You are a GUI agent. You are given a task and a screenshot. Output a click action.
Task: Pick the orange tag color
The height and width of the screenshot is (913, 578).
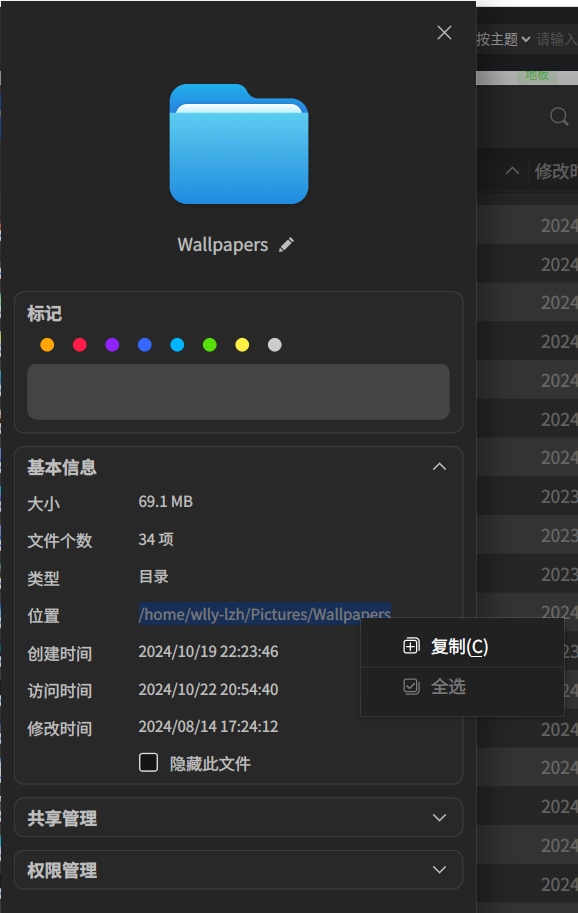pos(47,345)
